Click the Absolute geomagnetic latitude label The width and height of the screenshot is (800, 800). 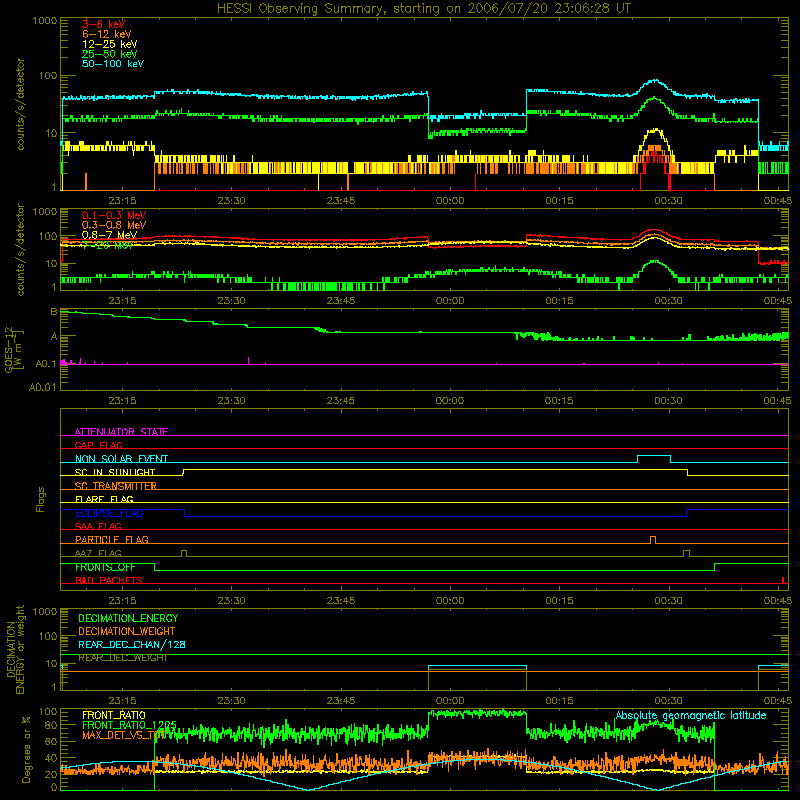[691, 715]
